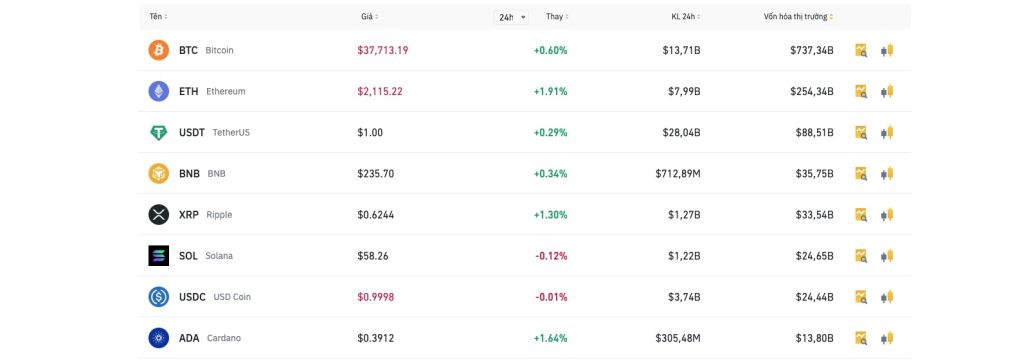The height and width of the screenshot is (363, 1024).
Task: Click the candlestick trade icon for Bitcoin
Action: [887, 50]
